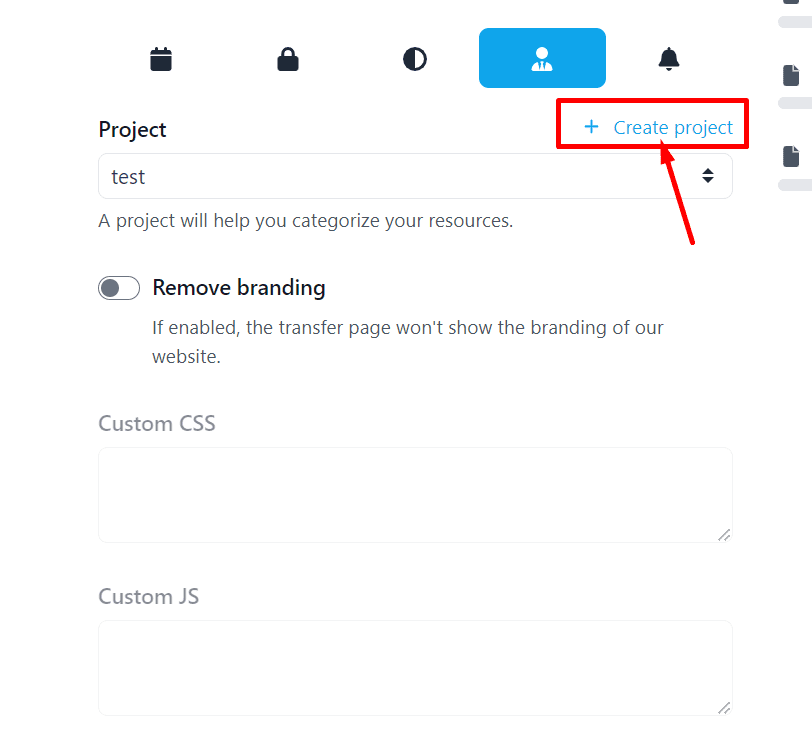Click the Create project link

(673, 128)
